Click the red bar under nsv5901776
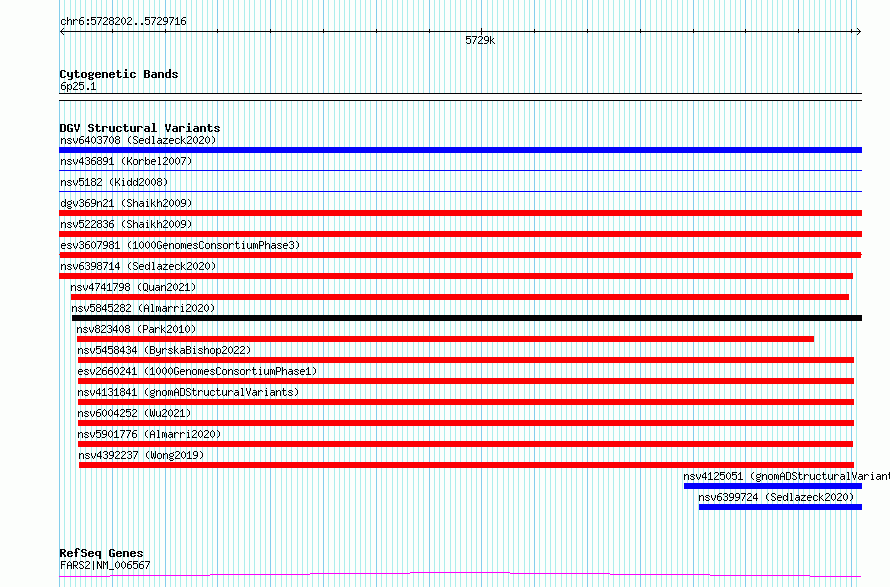 (x=465, y=444)
